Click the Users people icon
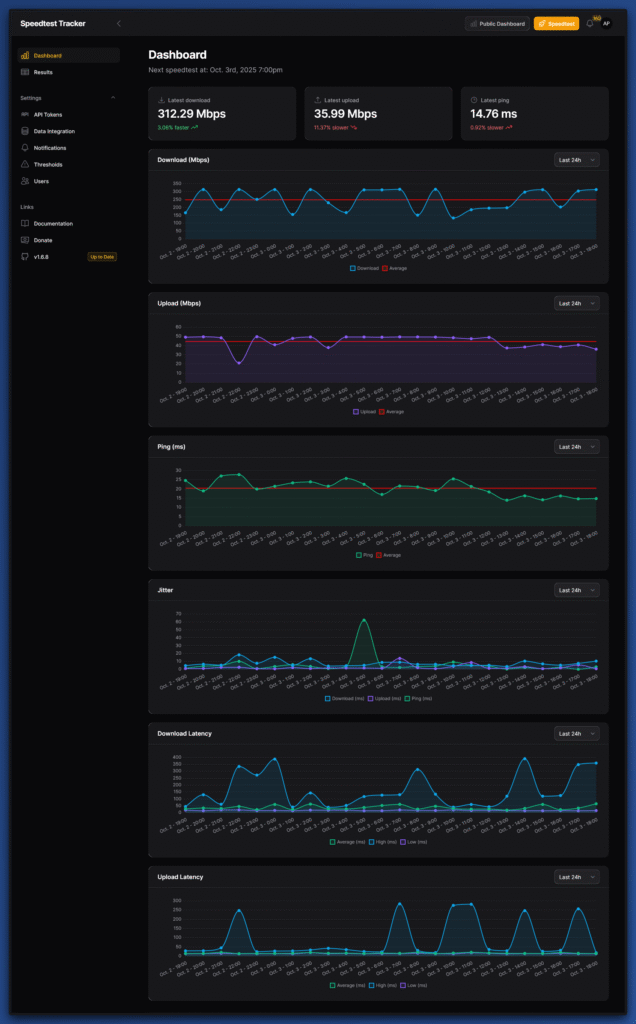636x1024 pixels. click(25, 181)
